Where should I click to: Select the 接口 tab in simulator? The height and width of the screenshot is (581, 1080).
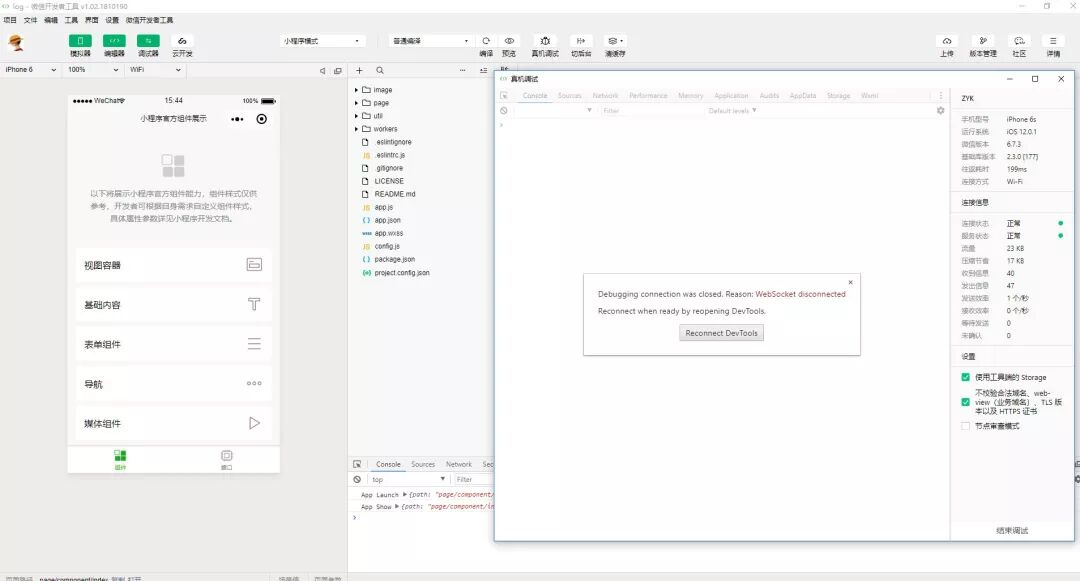pos(227,459)
